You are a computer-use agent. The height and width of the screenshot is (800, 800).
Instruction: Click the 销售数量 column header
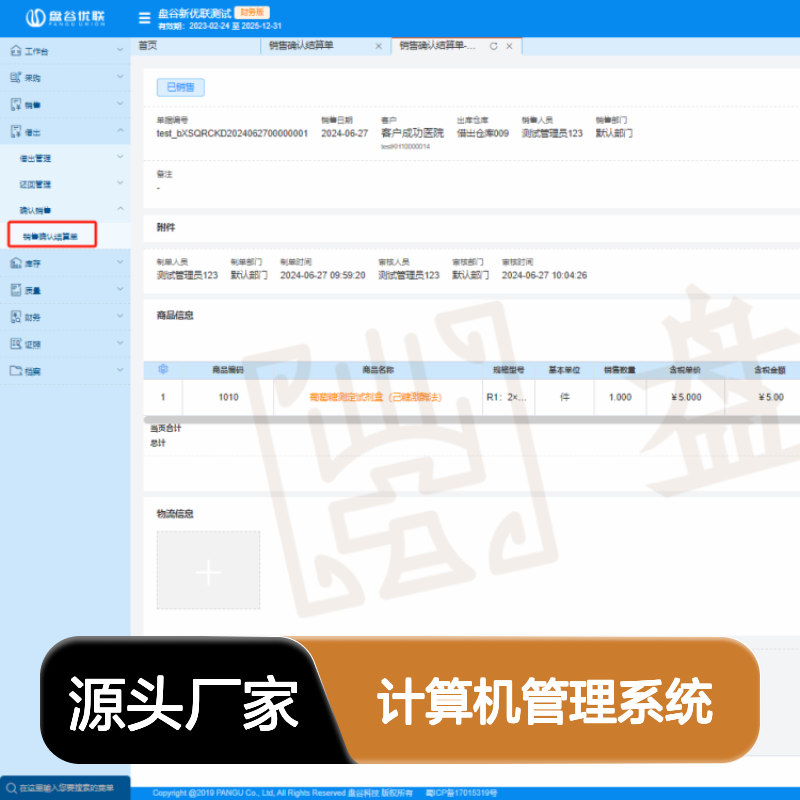coord(620,370)
